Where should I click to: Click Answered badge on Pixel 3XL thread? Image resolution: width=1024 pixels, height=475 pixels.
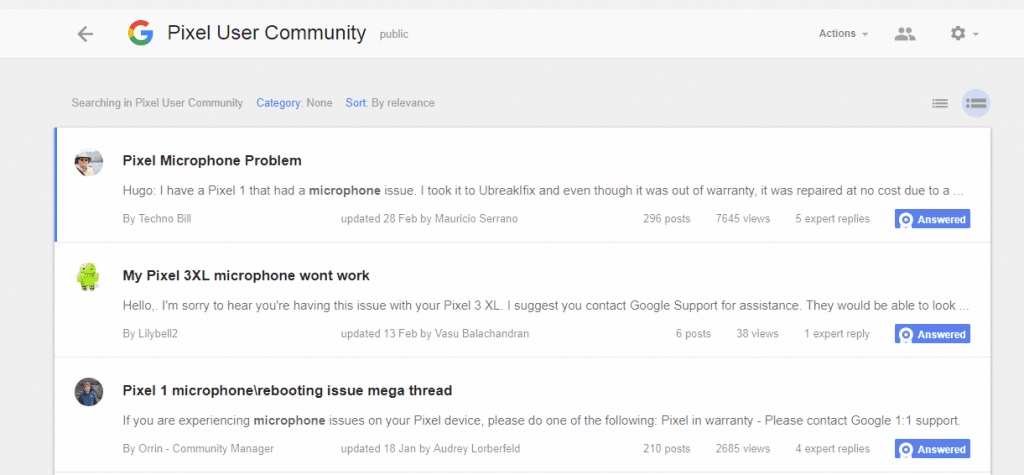point(932,334)
